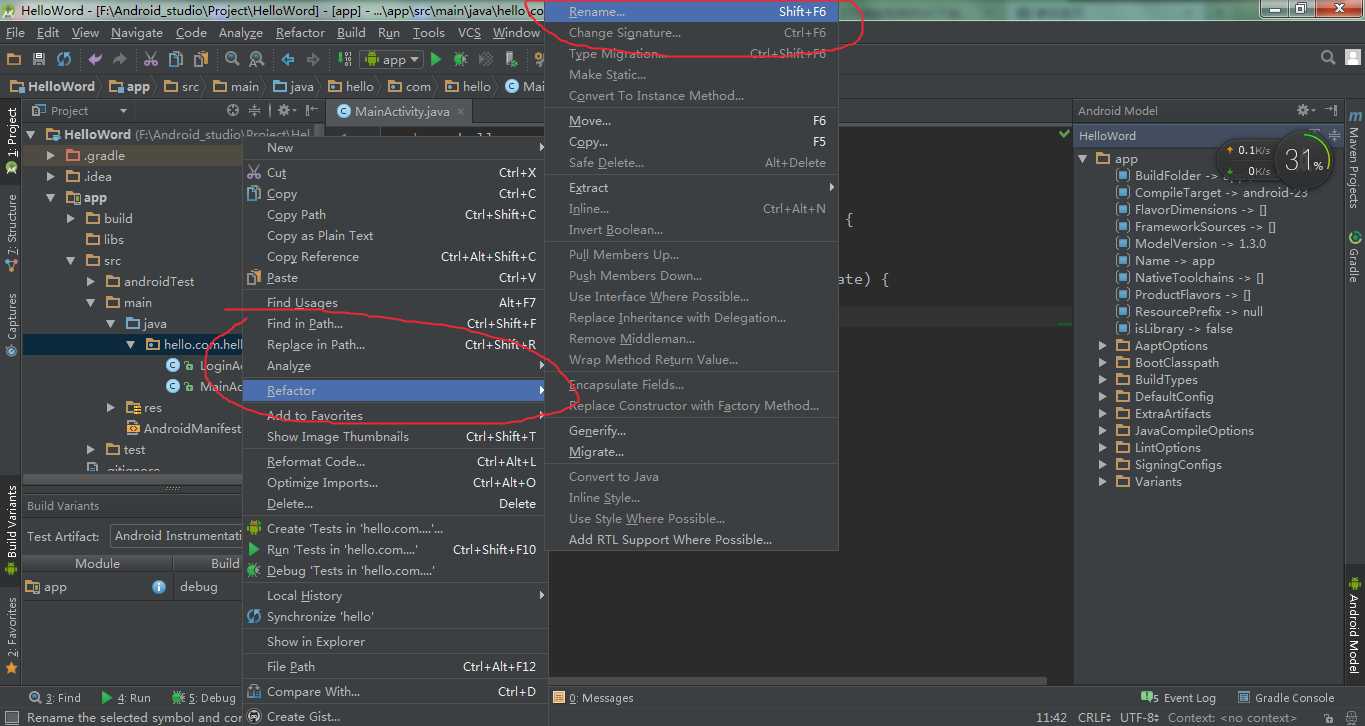Screen dimensions: 1365x726
Task: Close the MainActivity.java tab
Action: tap(459, 112)
